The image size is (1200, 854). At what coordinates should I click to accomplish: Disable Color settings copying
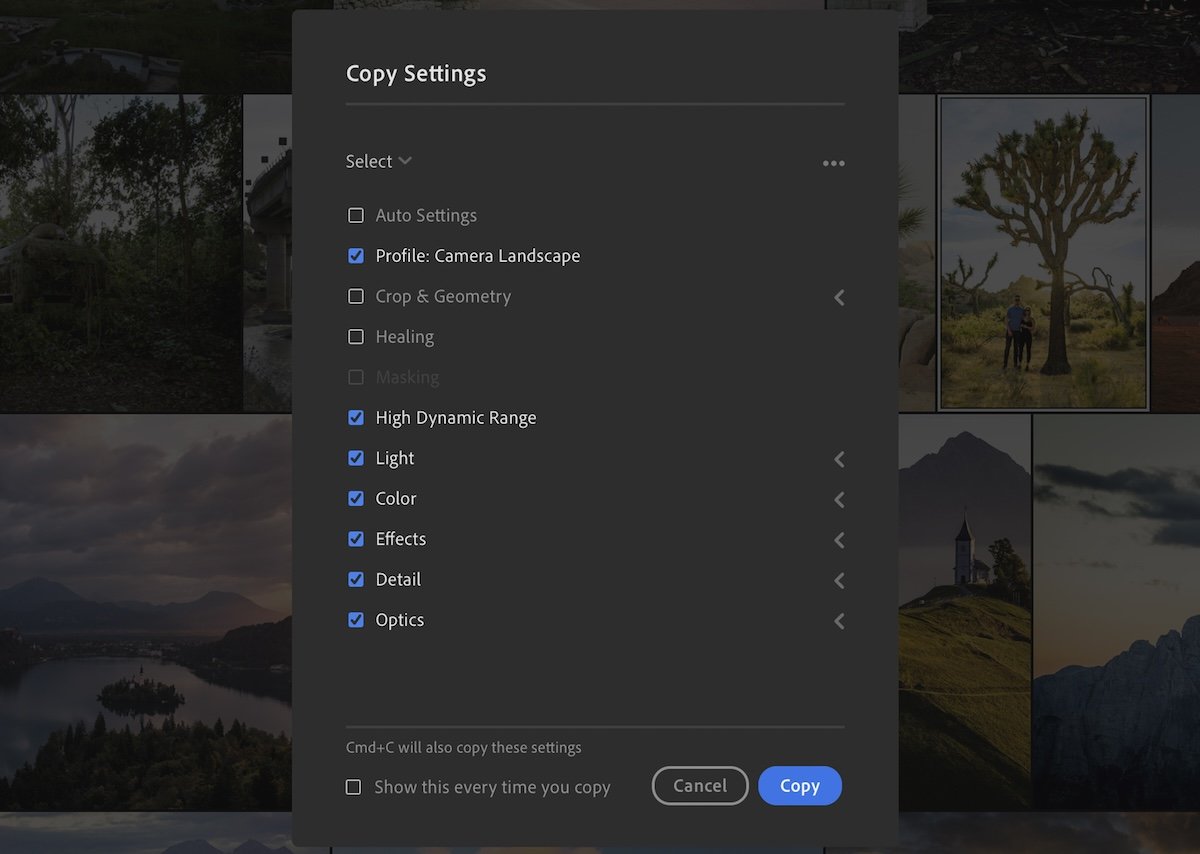[356, 498]
